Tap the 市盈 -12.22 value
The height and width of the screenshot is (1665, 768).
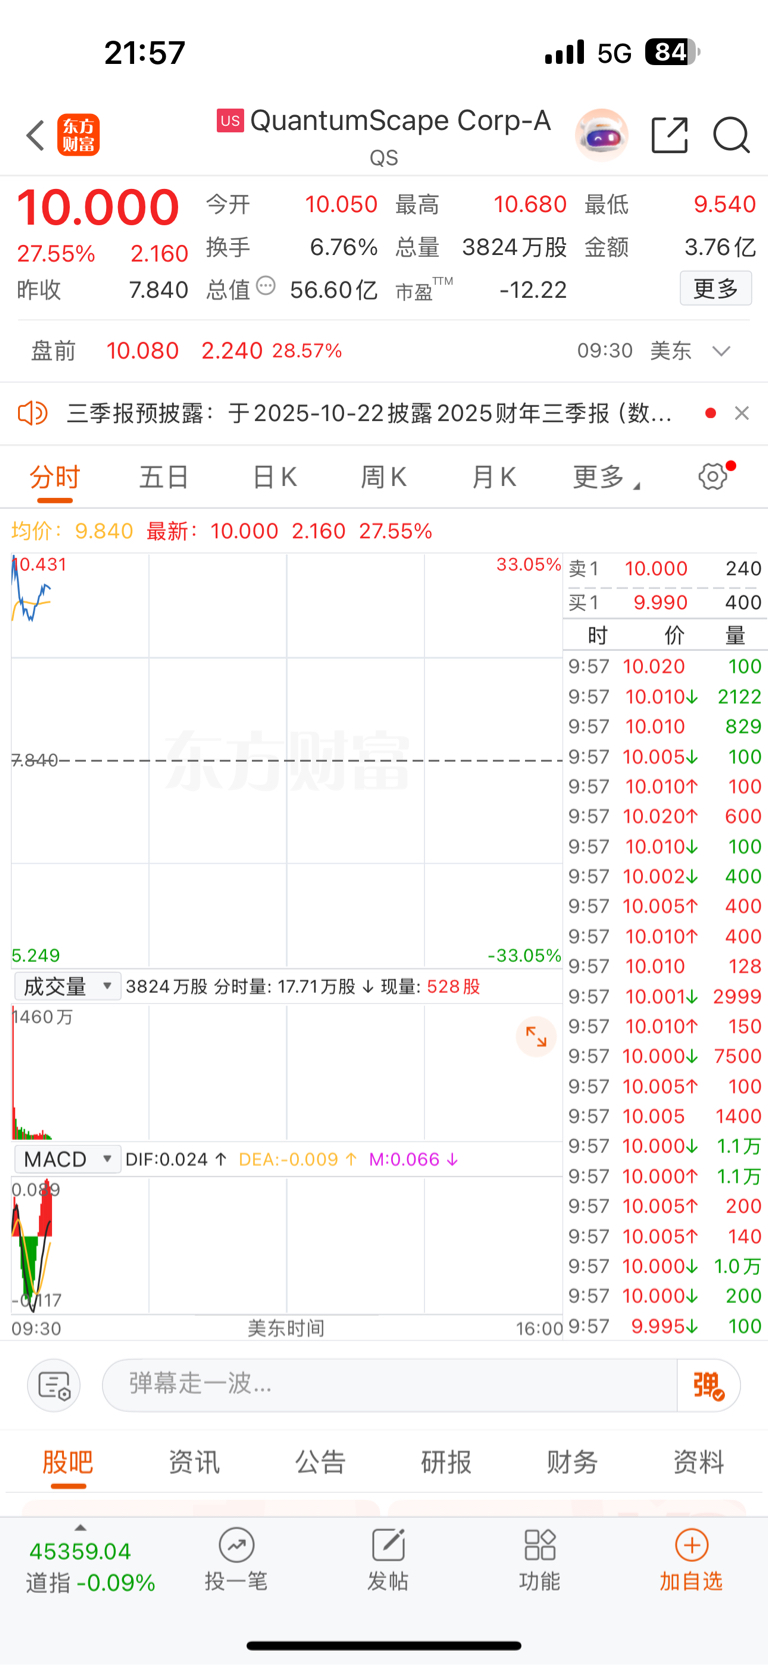(533, 290)
